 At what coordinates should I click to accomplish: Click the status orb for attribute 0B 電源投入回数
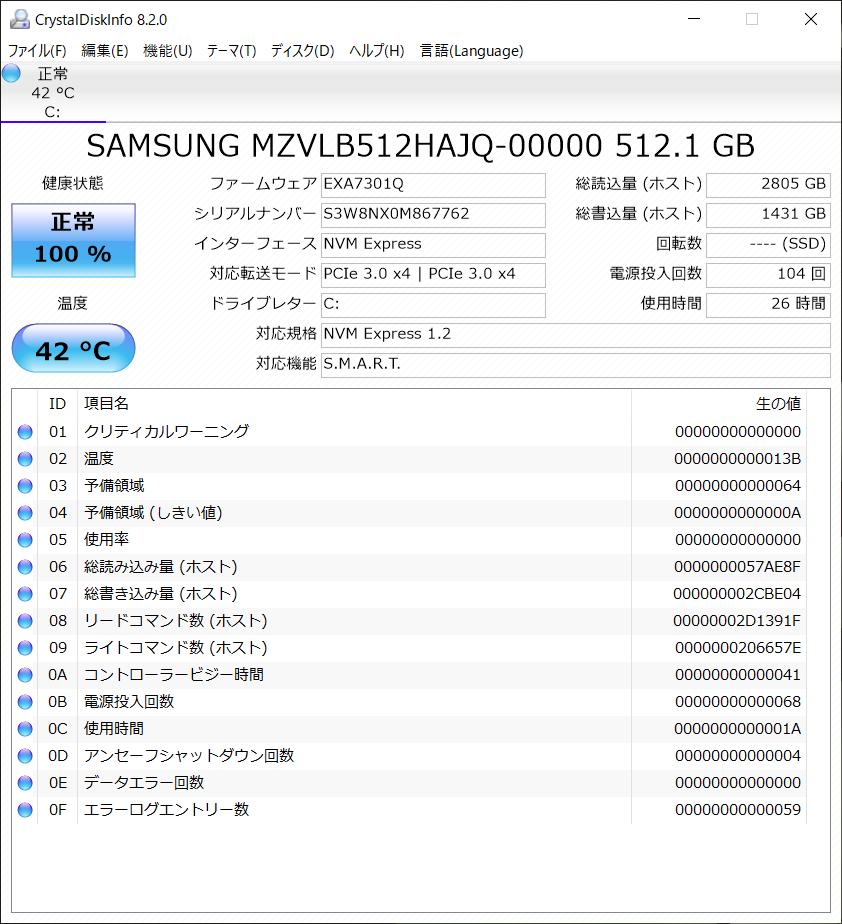tap(25, 702)
